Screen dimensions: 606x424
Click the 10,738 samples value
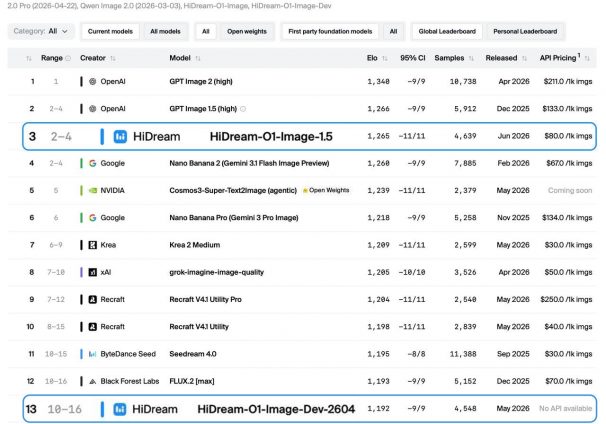[x=463, y=82]
